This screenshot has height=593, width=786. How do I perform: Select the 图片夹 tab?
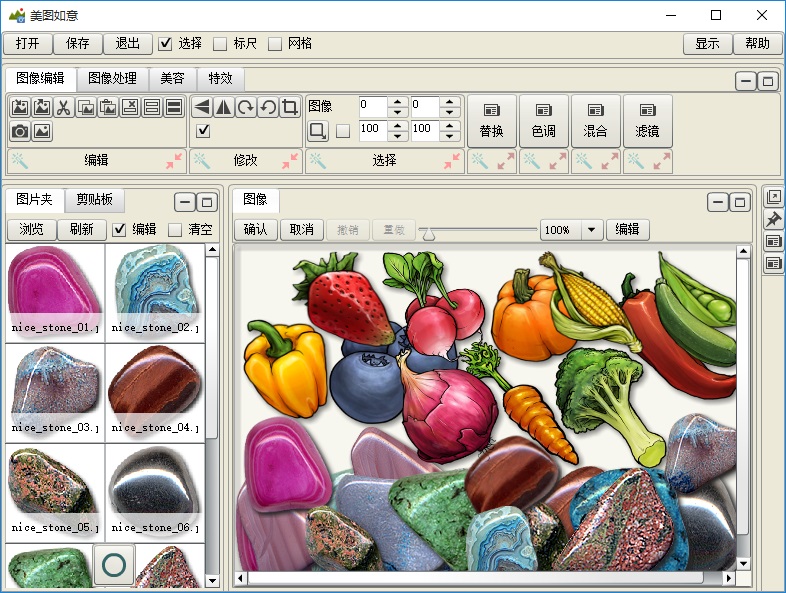[34, 200]
